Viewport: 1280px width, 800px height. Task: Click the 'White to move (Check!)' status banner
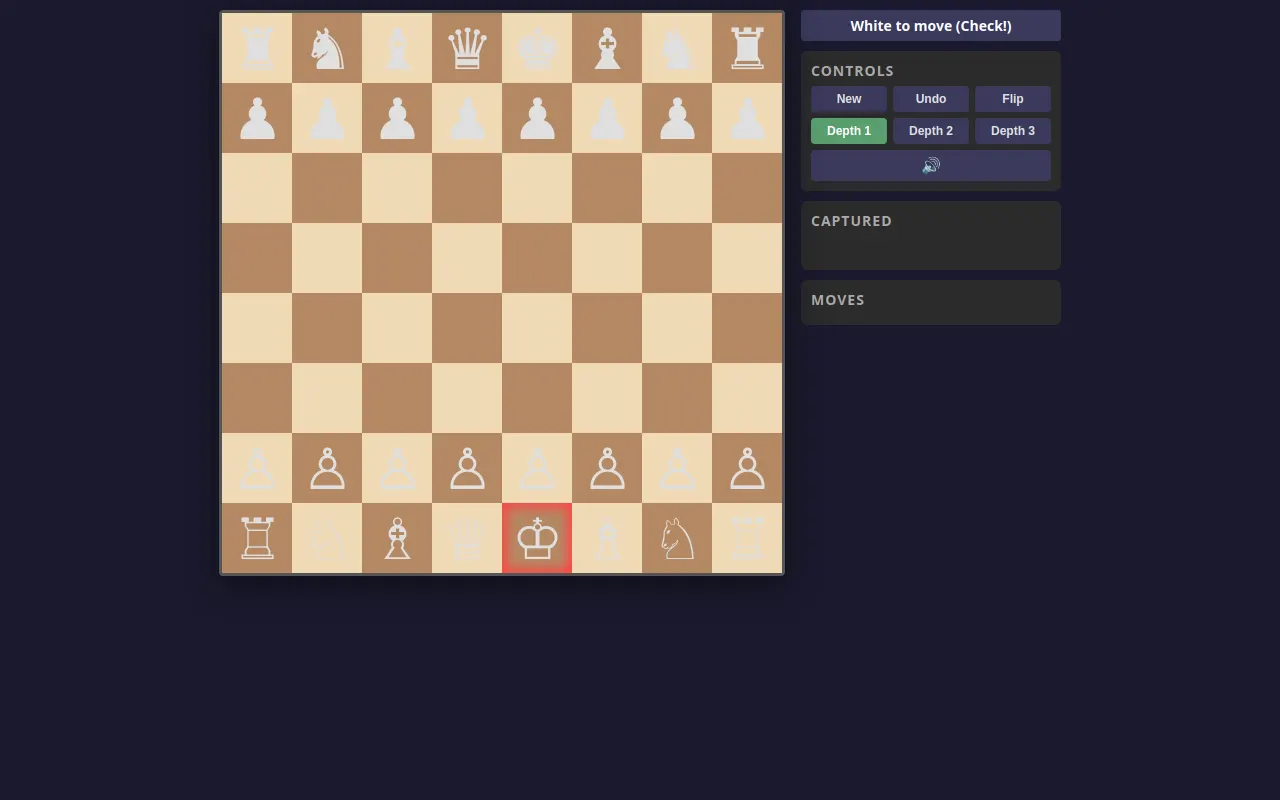pyautogui.click(x=931, y=26)
